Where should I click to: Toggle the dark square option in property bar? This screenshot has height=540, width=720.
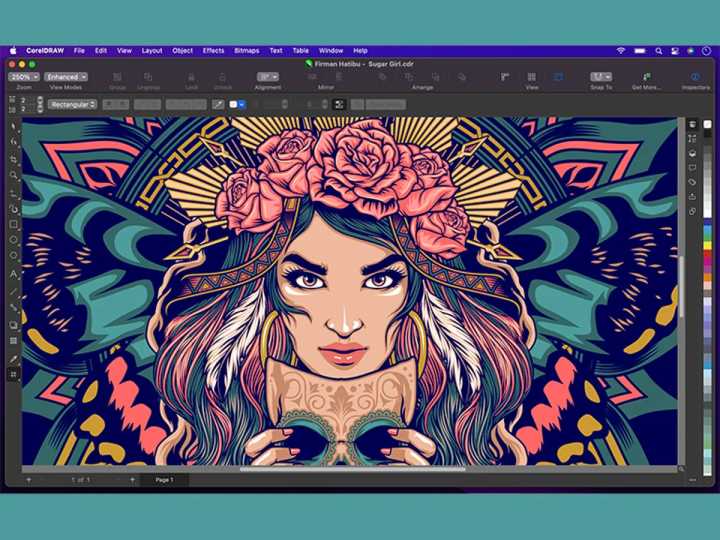(x=339, y=105)
